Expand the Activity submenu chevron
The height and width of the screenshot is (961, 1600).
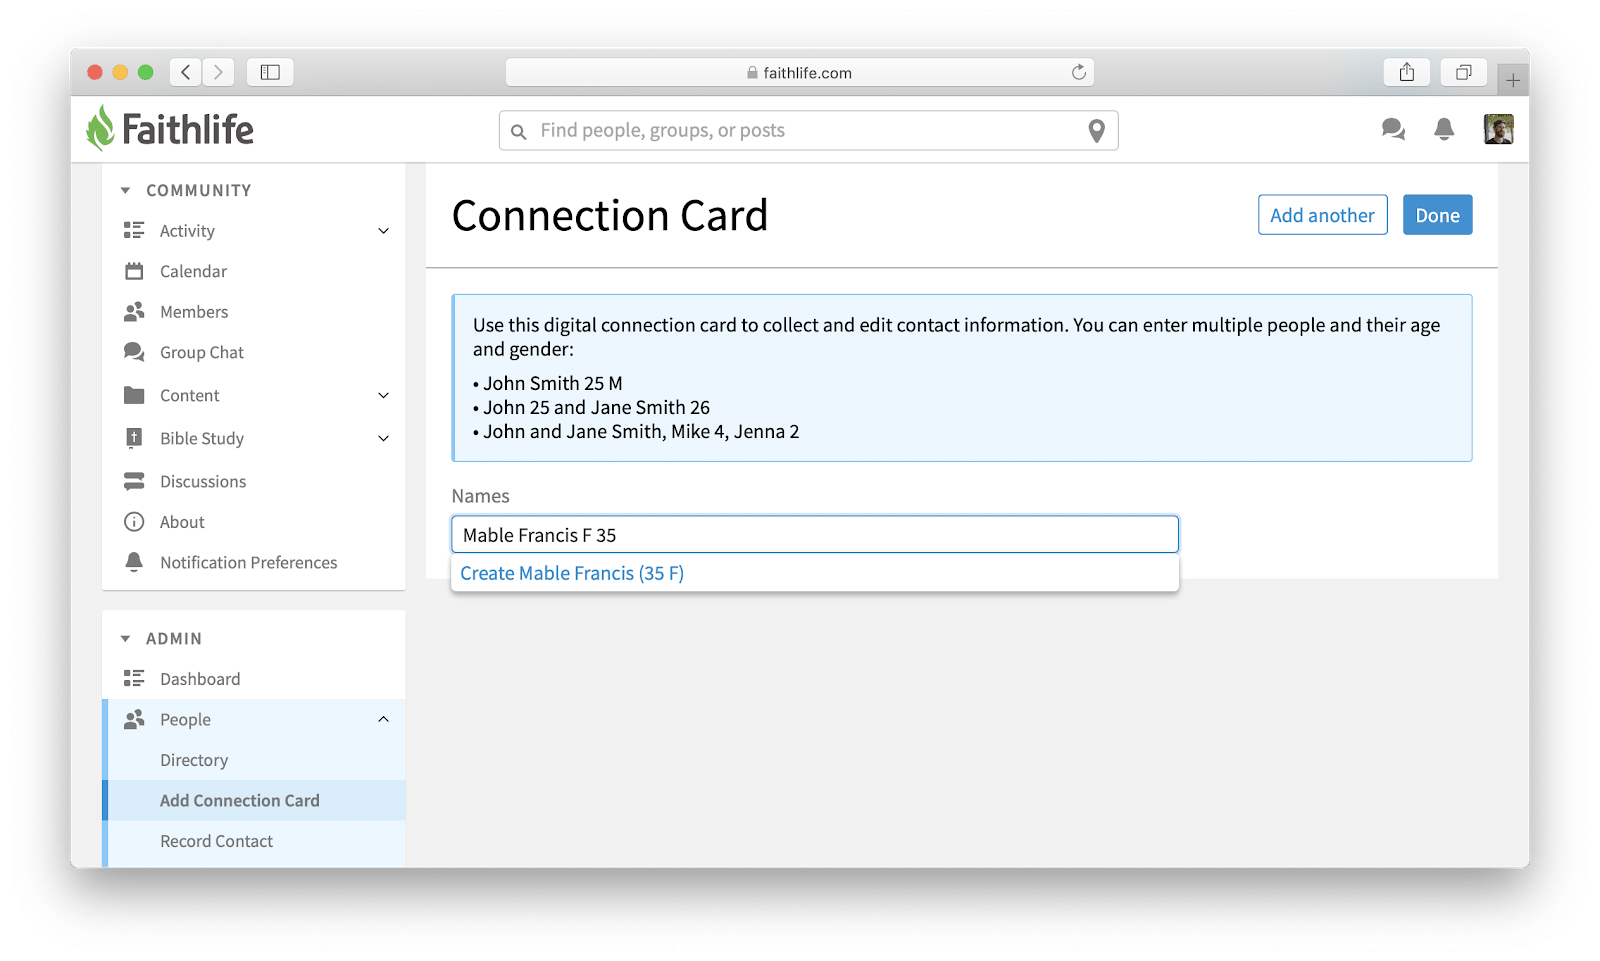click(x=383, y=231)
